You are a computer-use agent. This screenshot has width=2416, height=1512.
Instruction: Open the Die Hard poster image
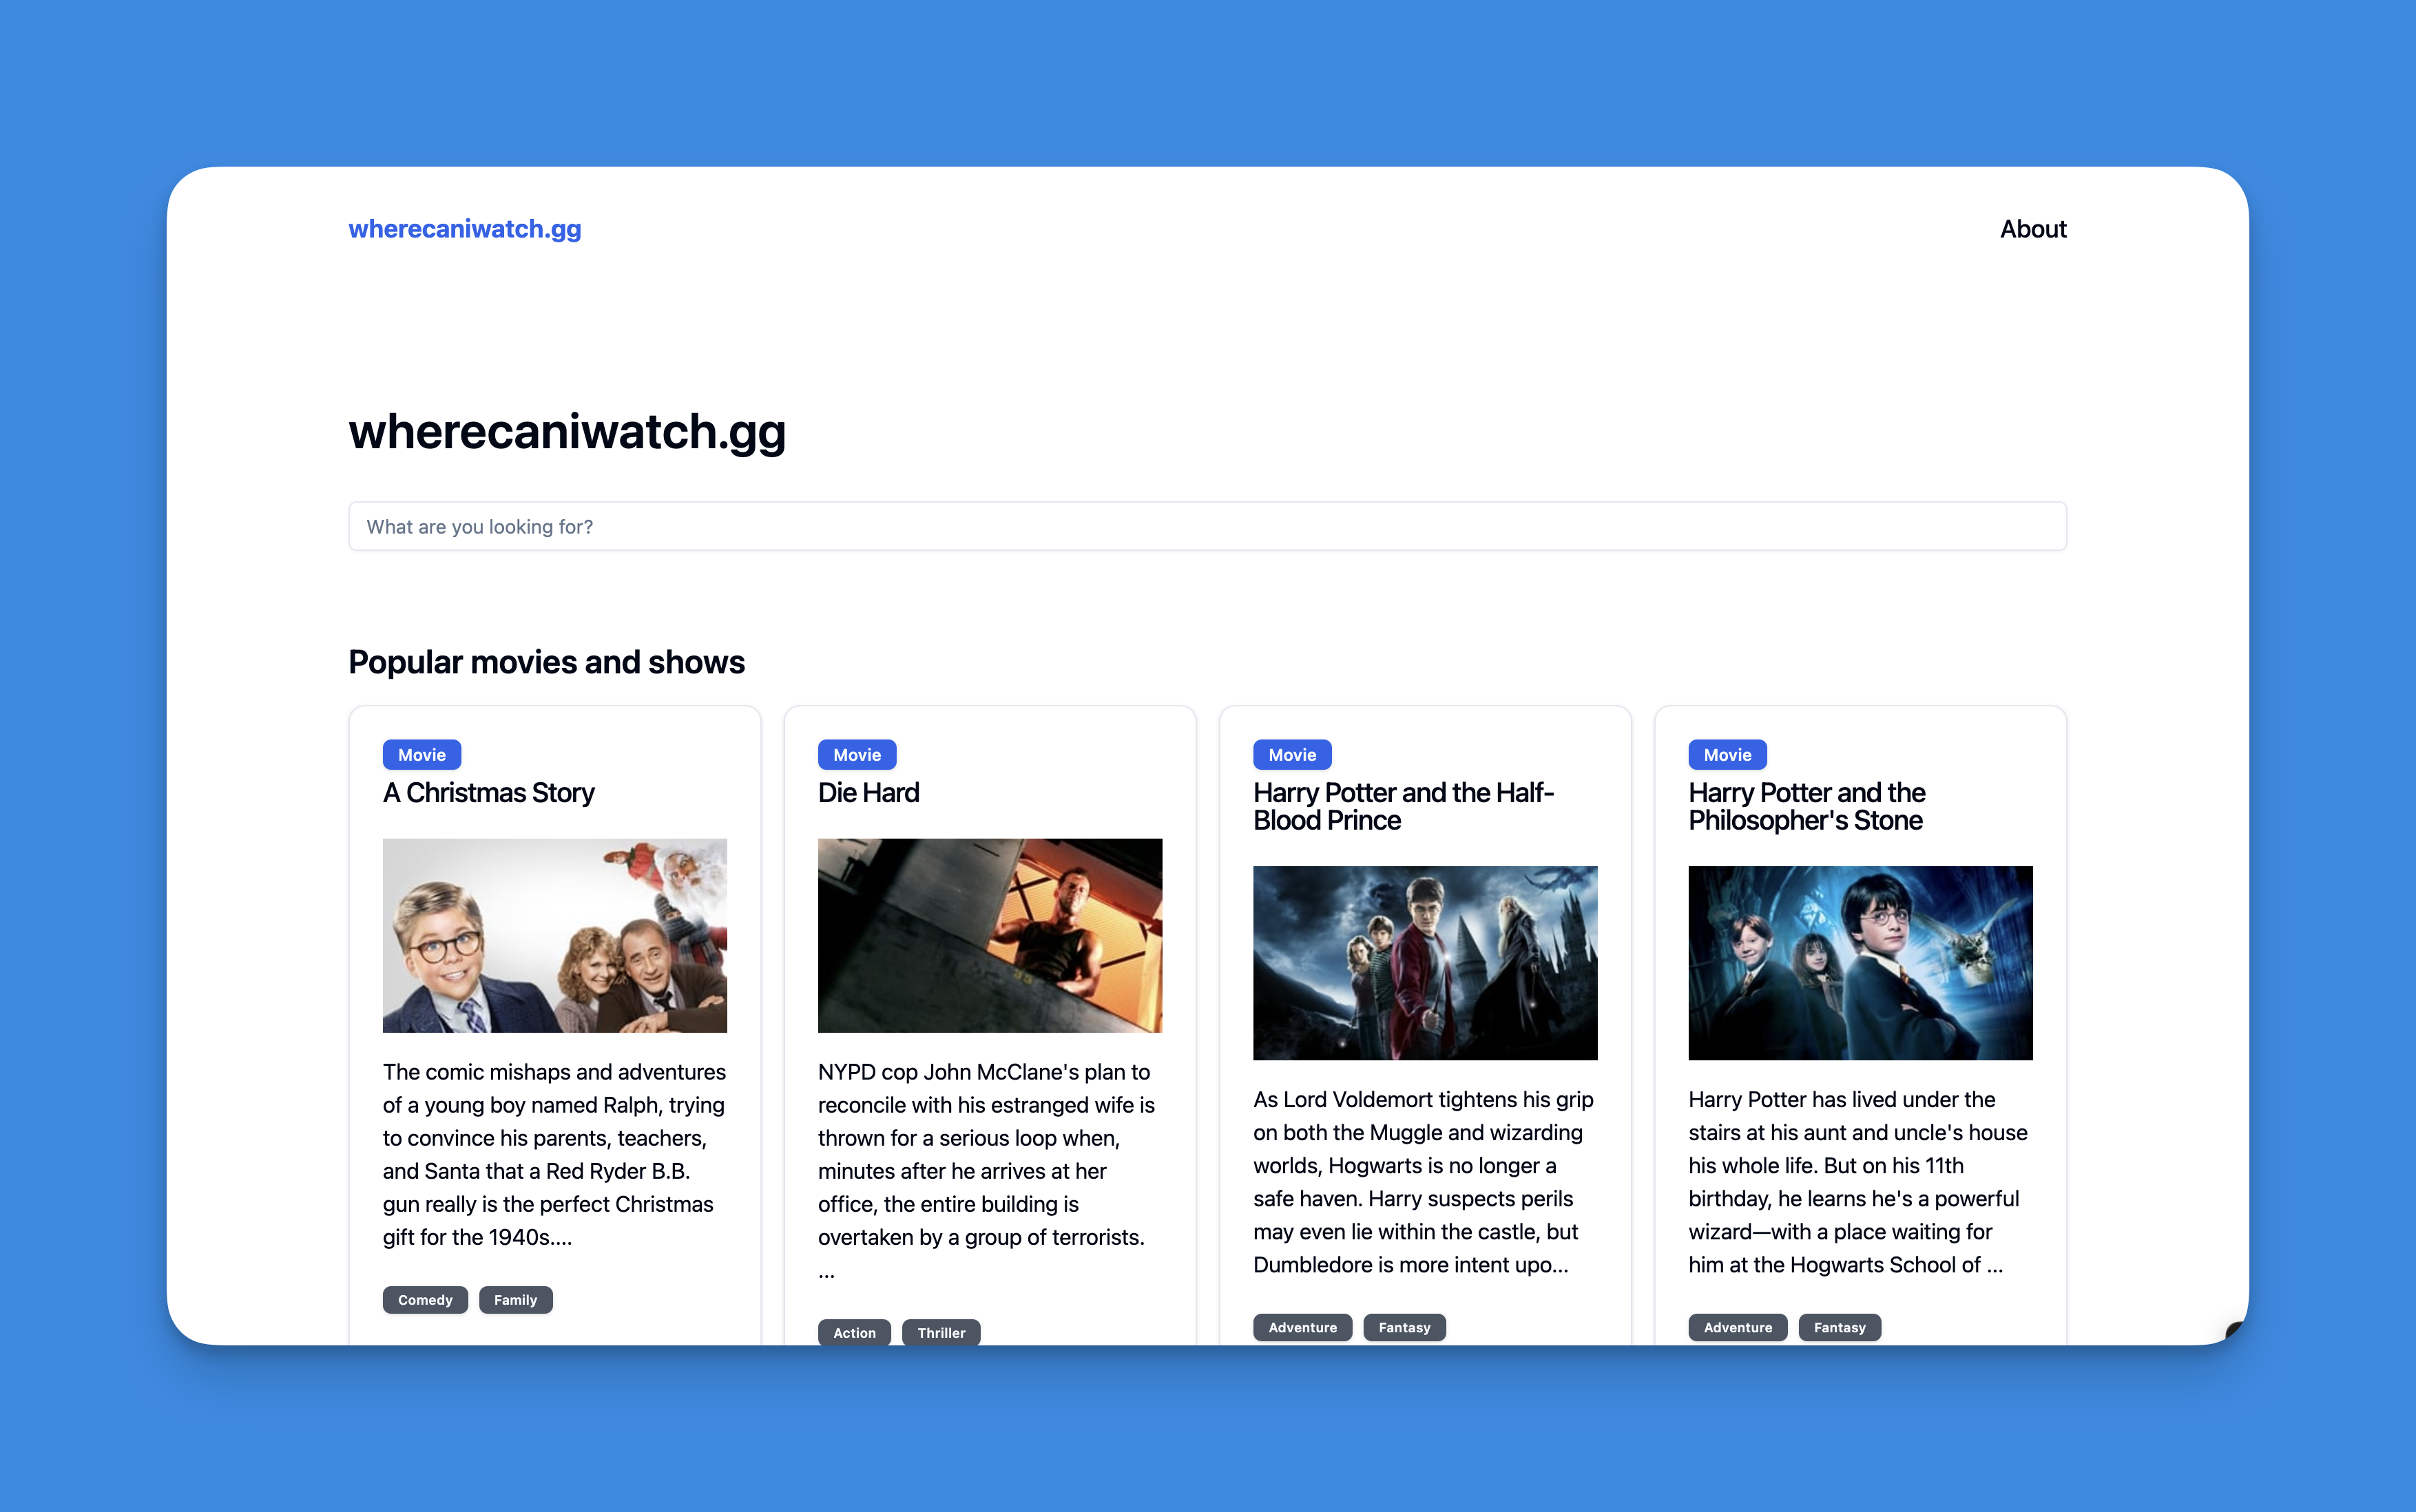990,935
